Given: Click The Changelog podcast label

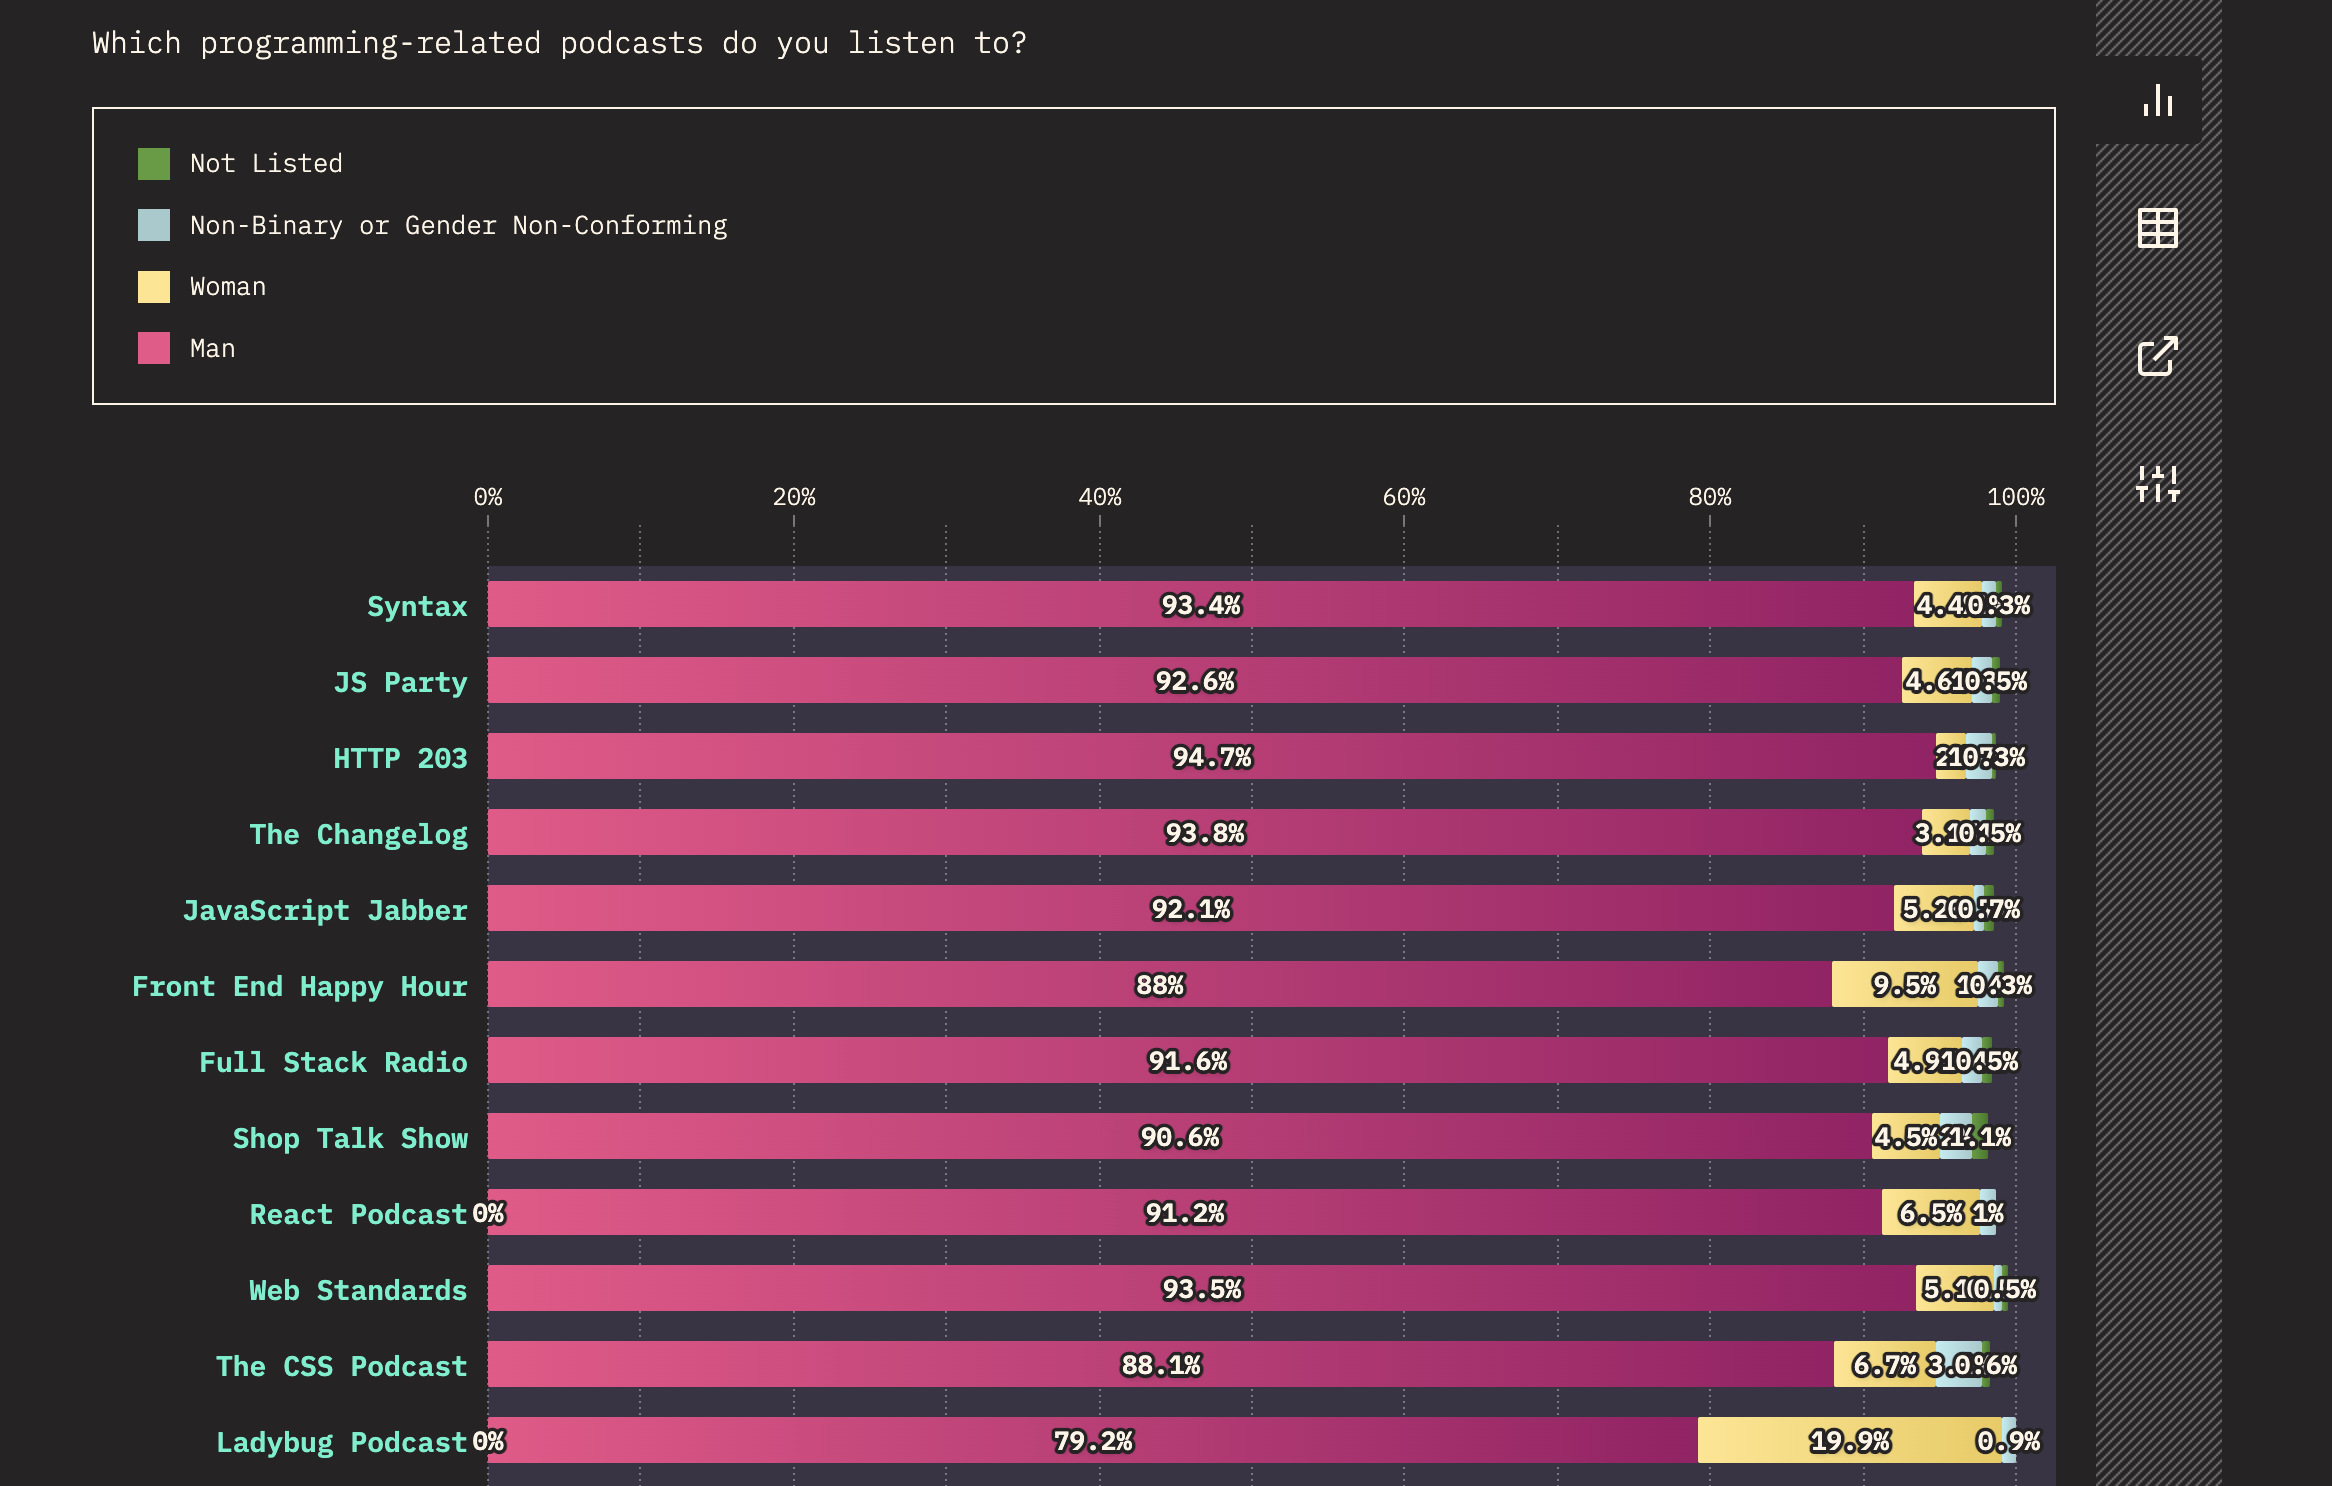Looking at the screenshot, I should click(x=359, y=834).
